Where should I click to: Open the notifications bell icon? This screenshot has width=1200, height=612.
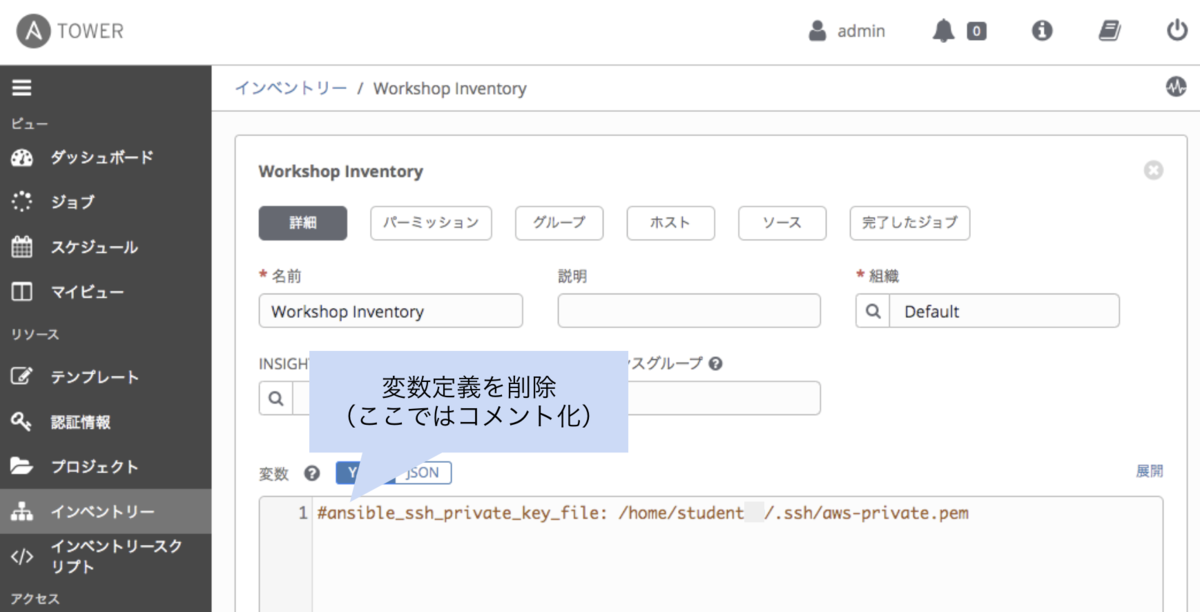943,31
